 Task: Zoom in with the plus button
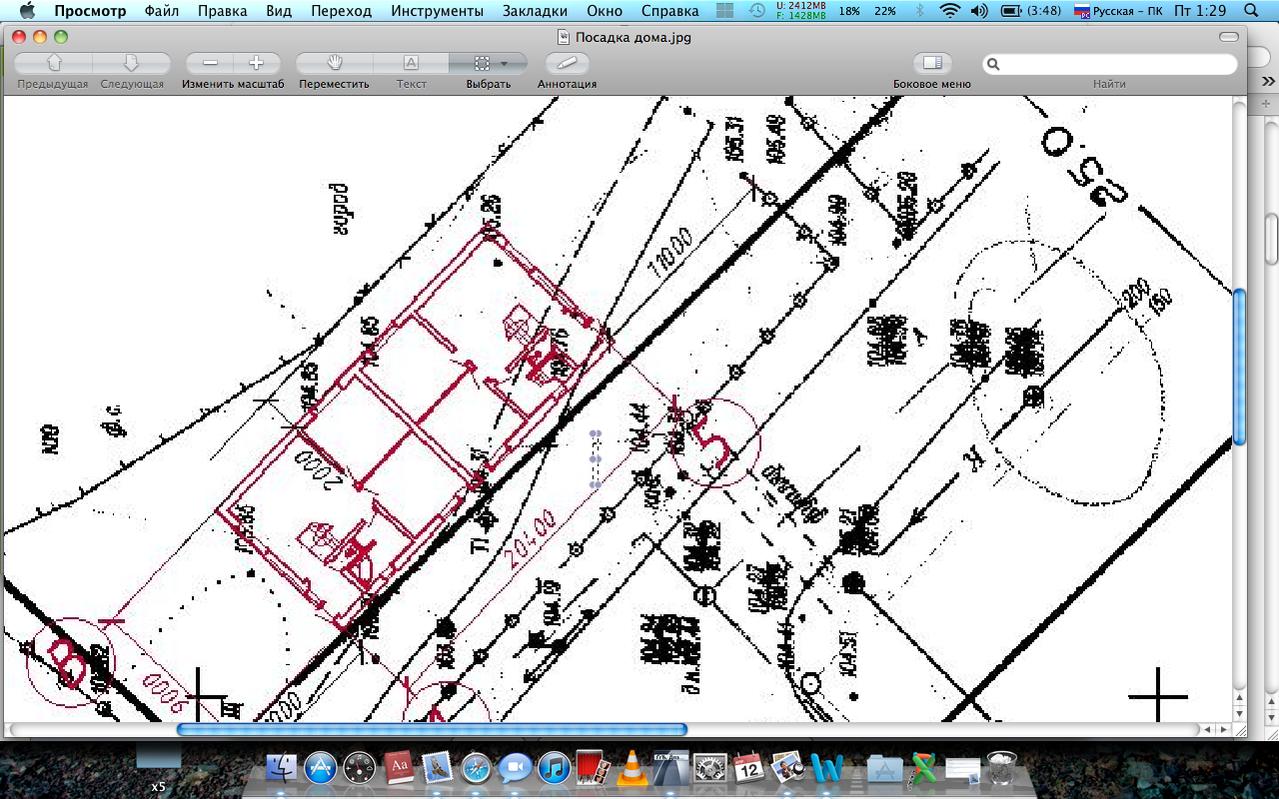pyautogui.click(x=256, y=63)
